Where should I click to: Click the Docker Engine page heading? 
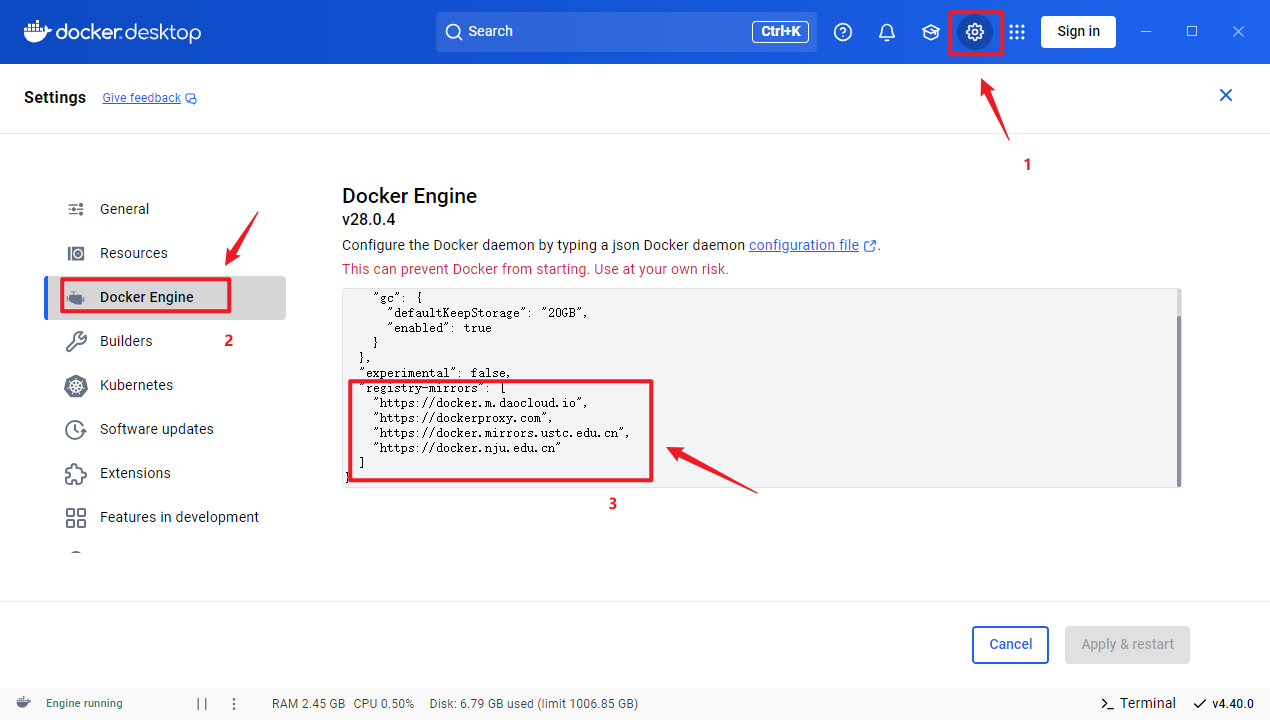(x=410, y=196)
